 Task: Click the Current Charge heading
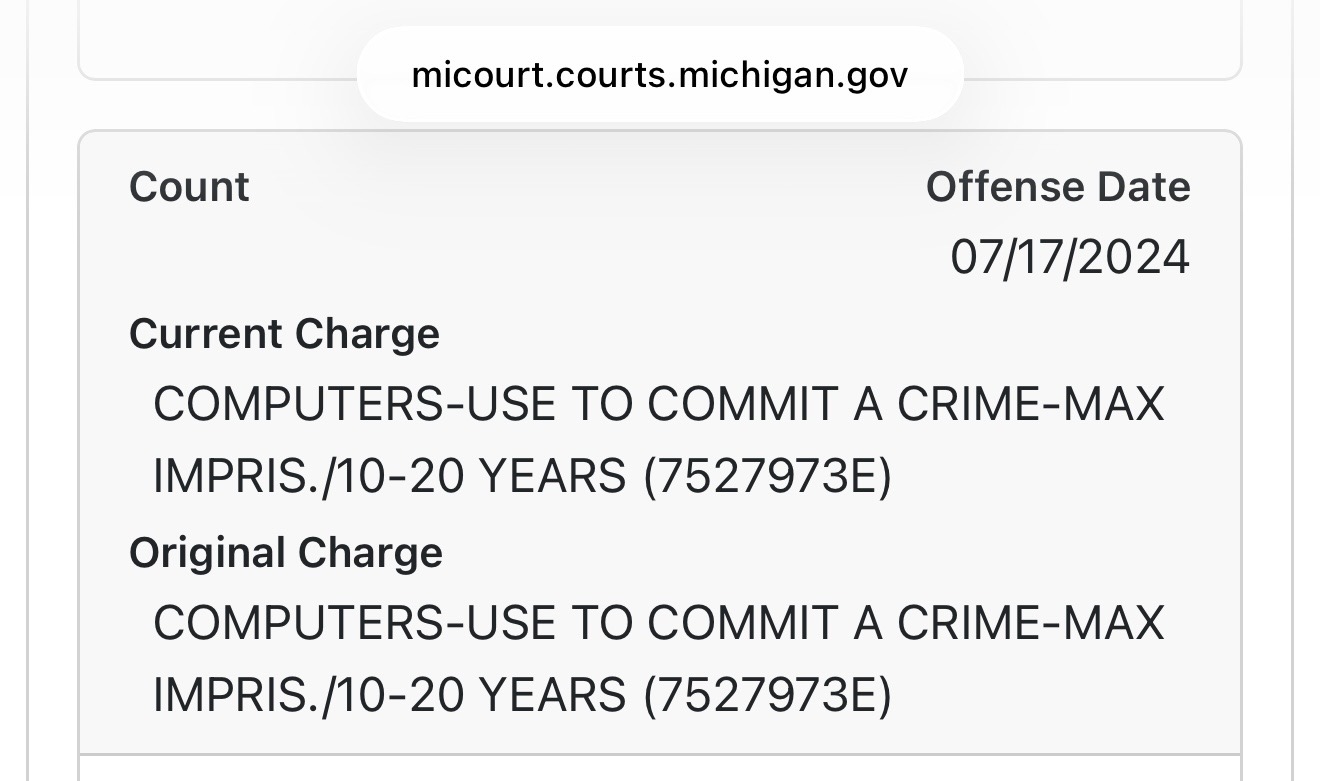point(284,334)
